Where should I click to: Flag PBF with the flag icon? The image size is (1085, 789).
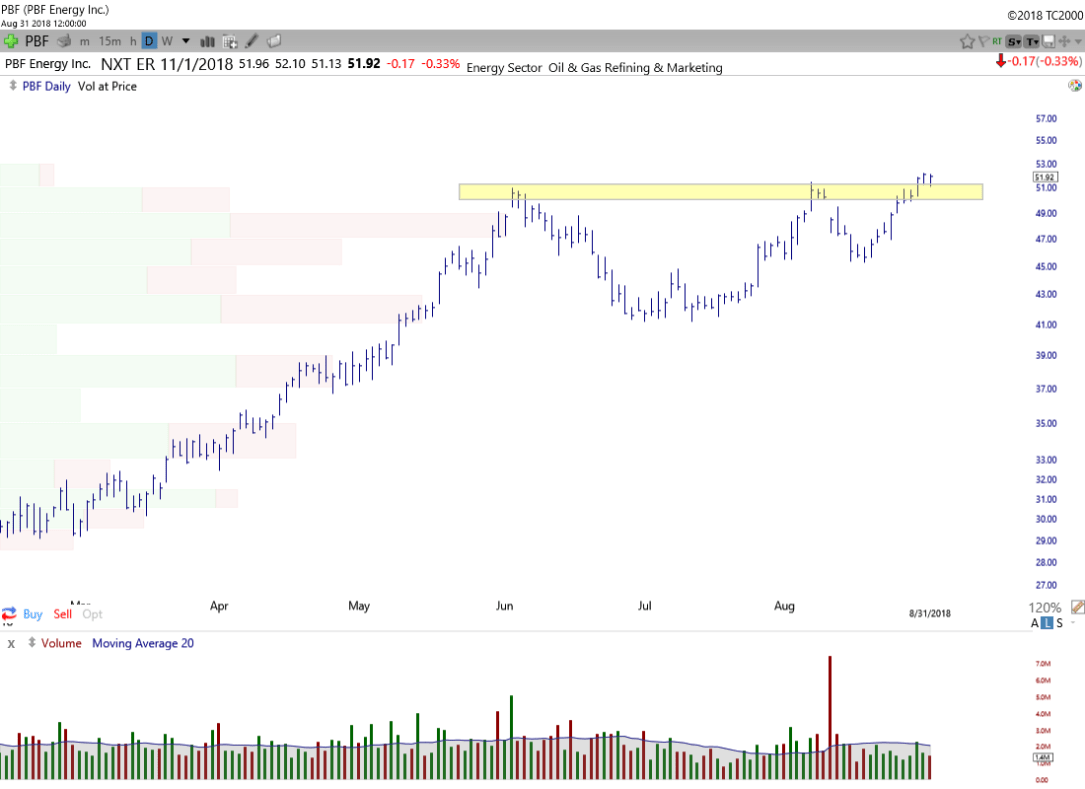[x=983, y=41]
